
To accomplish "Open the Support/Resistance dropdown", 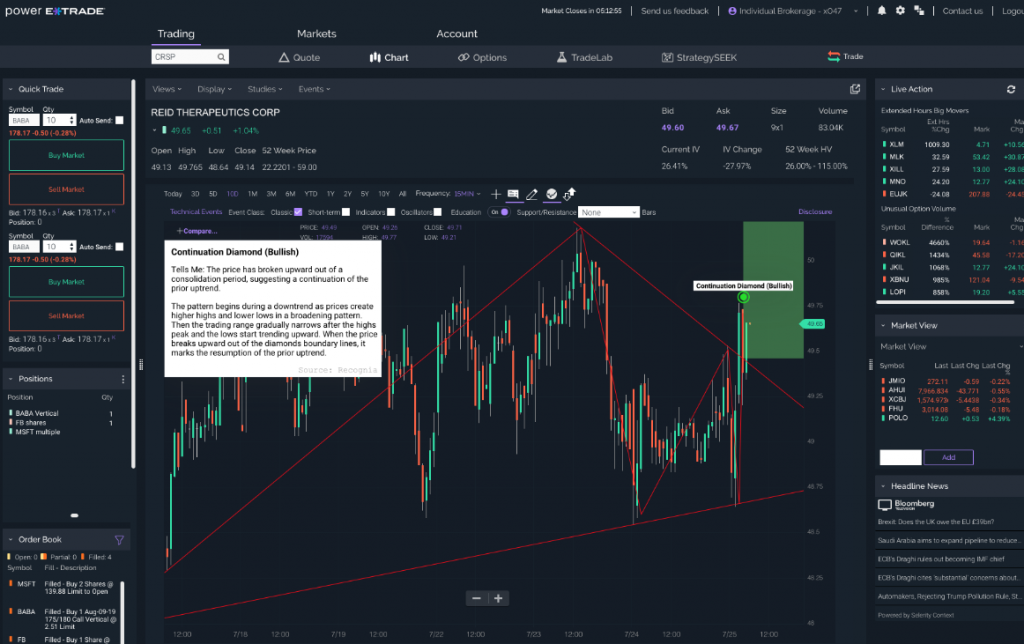I will coord(608,212).
